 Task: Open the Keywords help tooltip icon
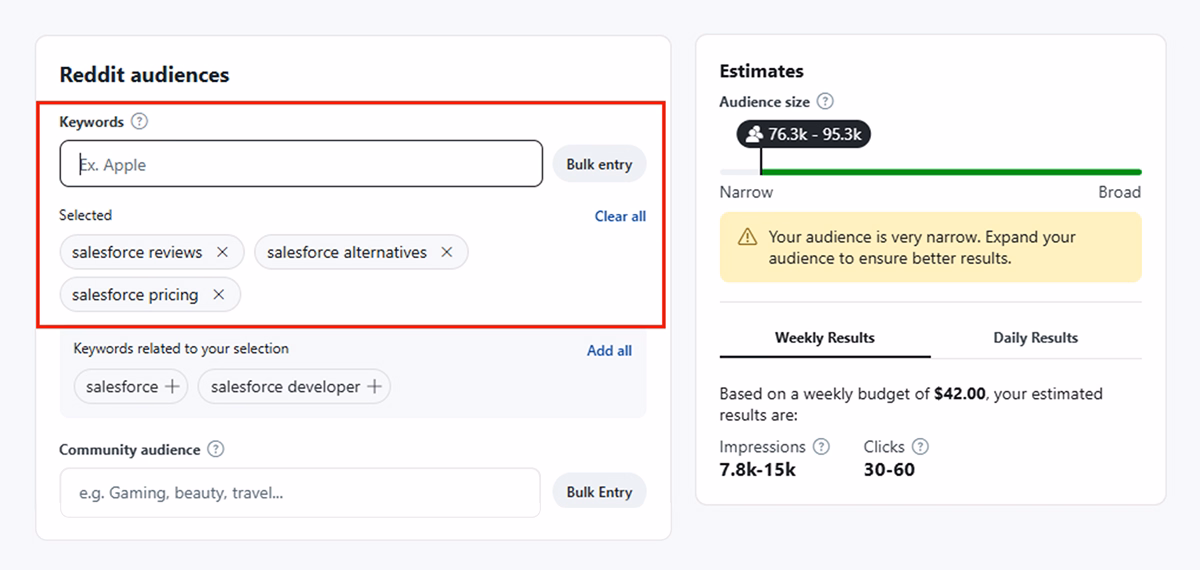point(140,122)
